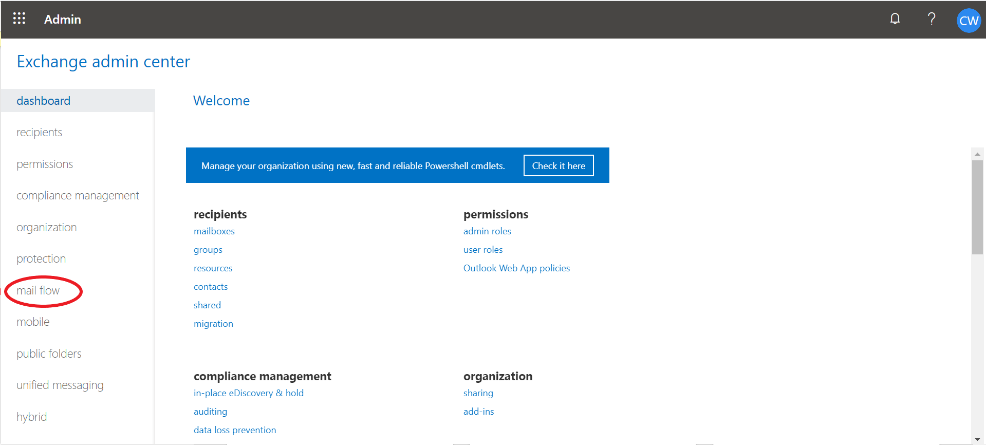Open recipients in the left navigation
This screenshot has height=445, width=986.
click(x=39, y=132)
